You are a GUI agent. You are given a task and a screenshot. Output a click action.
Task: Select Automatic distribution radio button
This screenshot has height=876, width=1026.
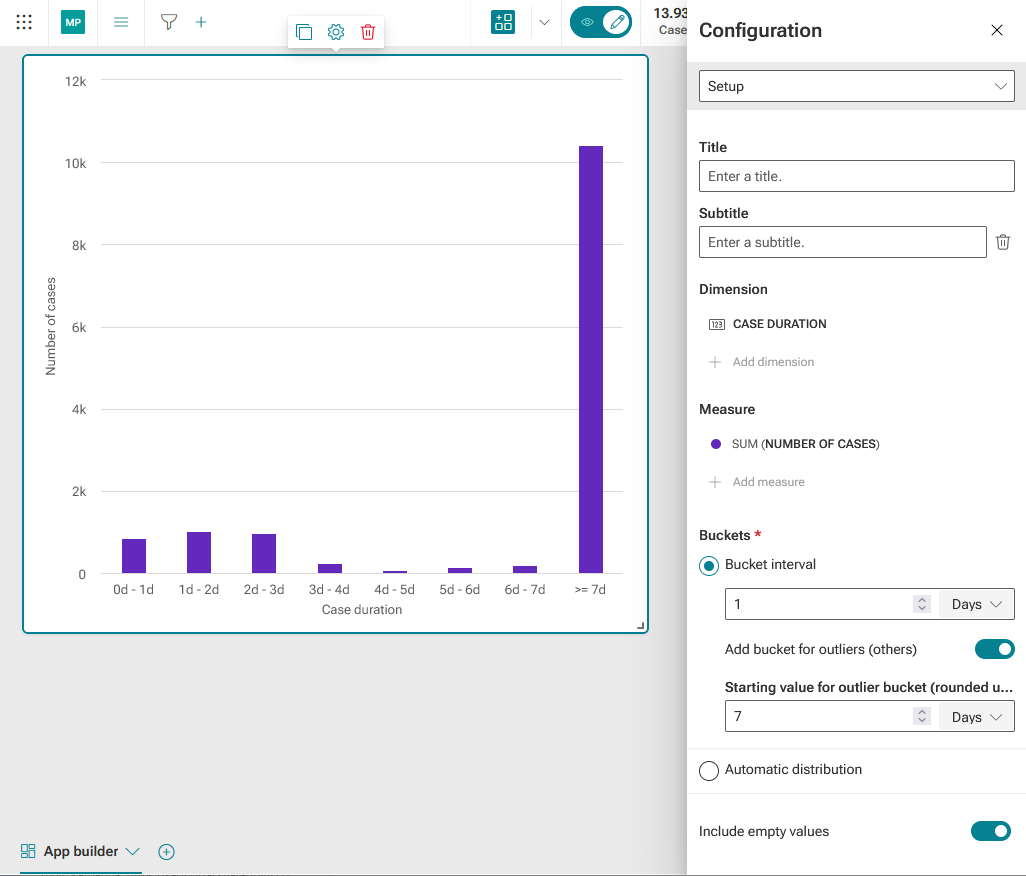(709, 770)
